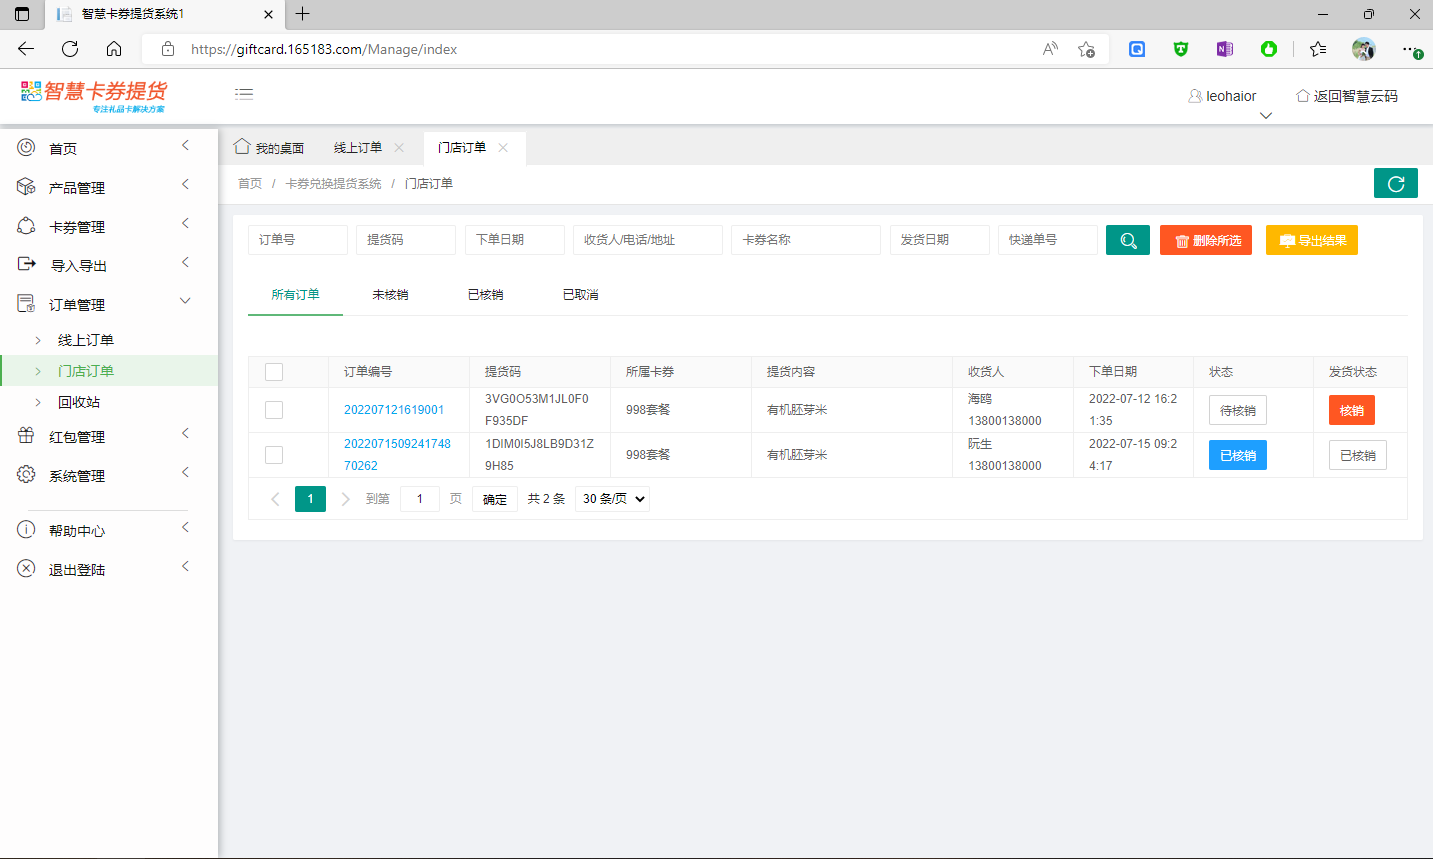The height and width of the screenshot is (859, 1433).
Task: Tick the select-all checkbox in table header
Action: pos(274,372)
